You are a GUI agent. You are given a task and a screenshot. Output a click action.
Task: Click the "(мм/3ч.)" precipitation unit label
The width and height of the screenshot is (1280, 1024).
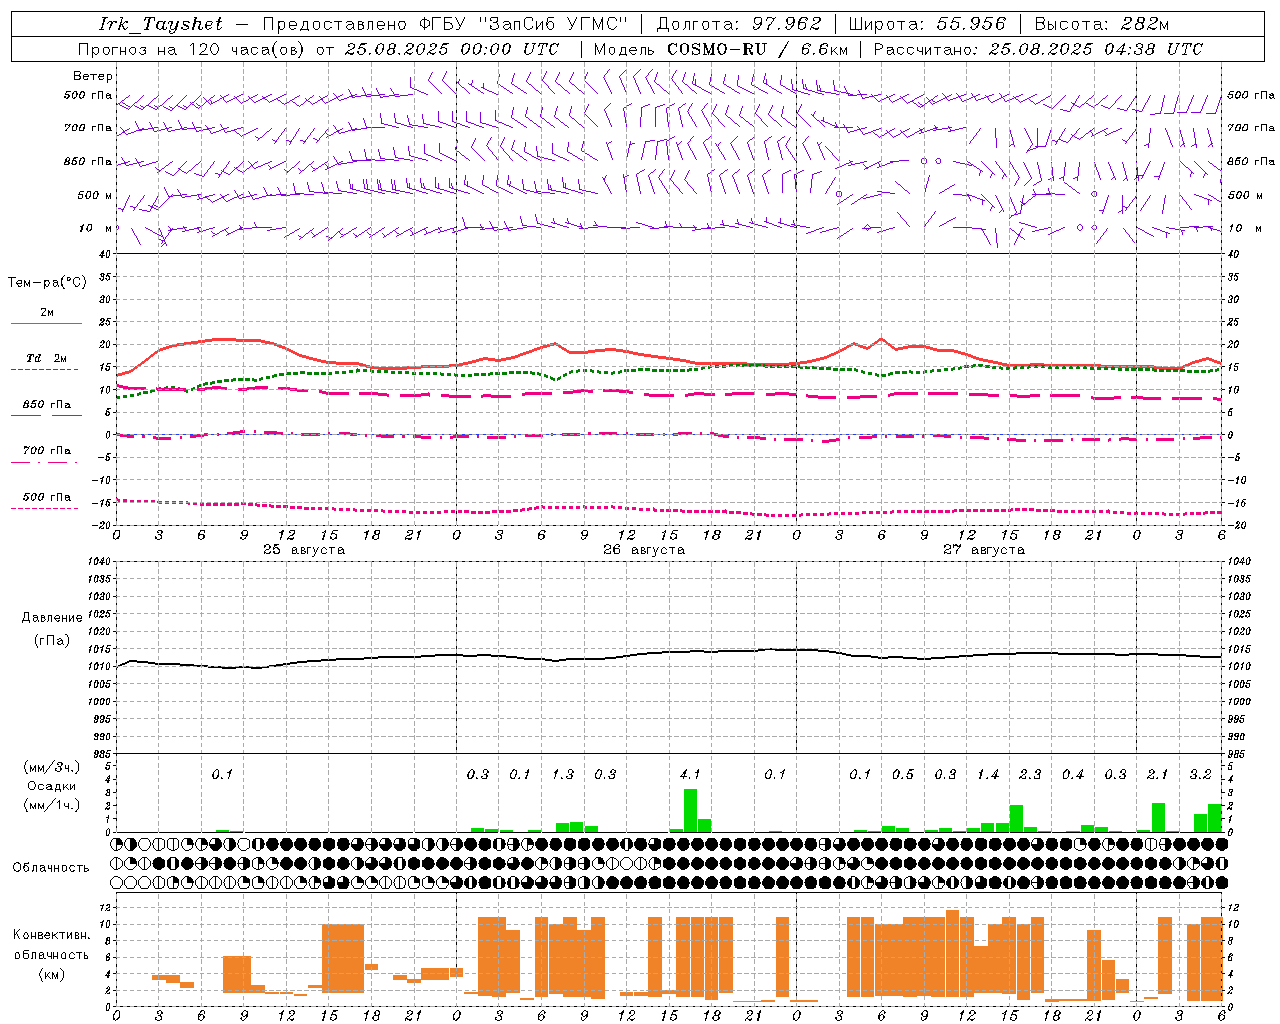click(52, 767)
